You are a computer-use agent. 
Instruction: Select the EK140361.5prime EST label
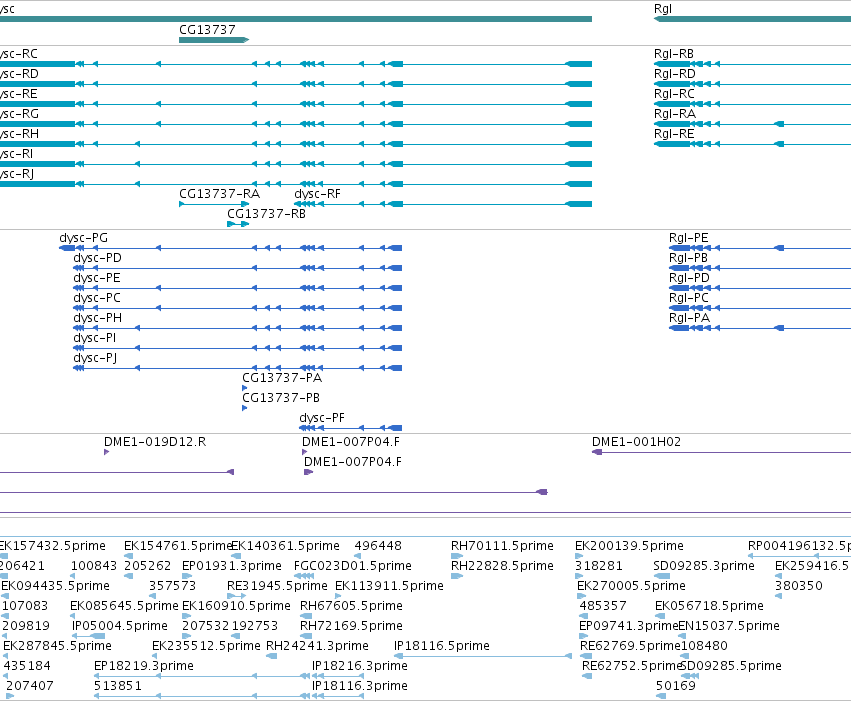coord(285,546)
